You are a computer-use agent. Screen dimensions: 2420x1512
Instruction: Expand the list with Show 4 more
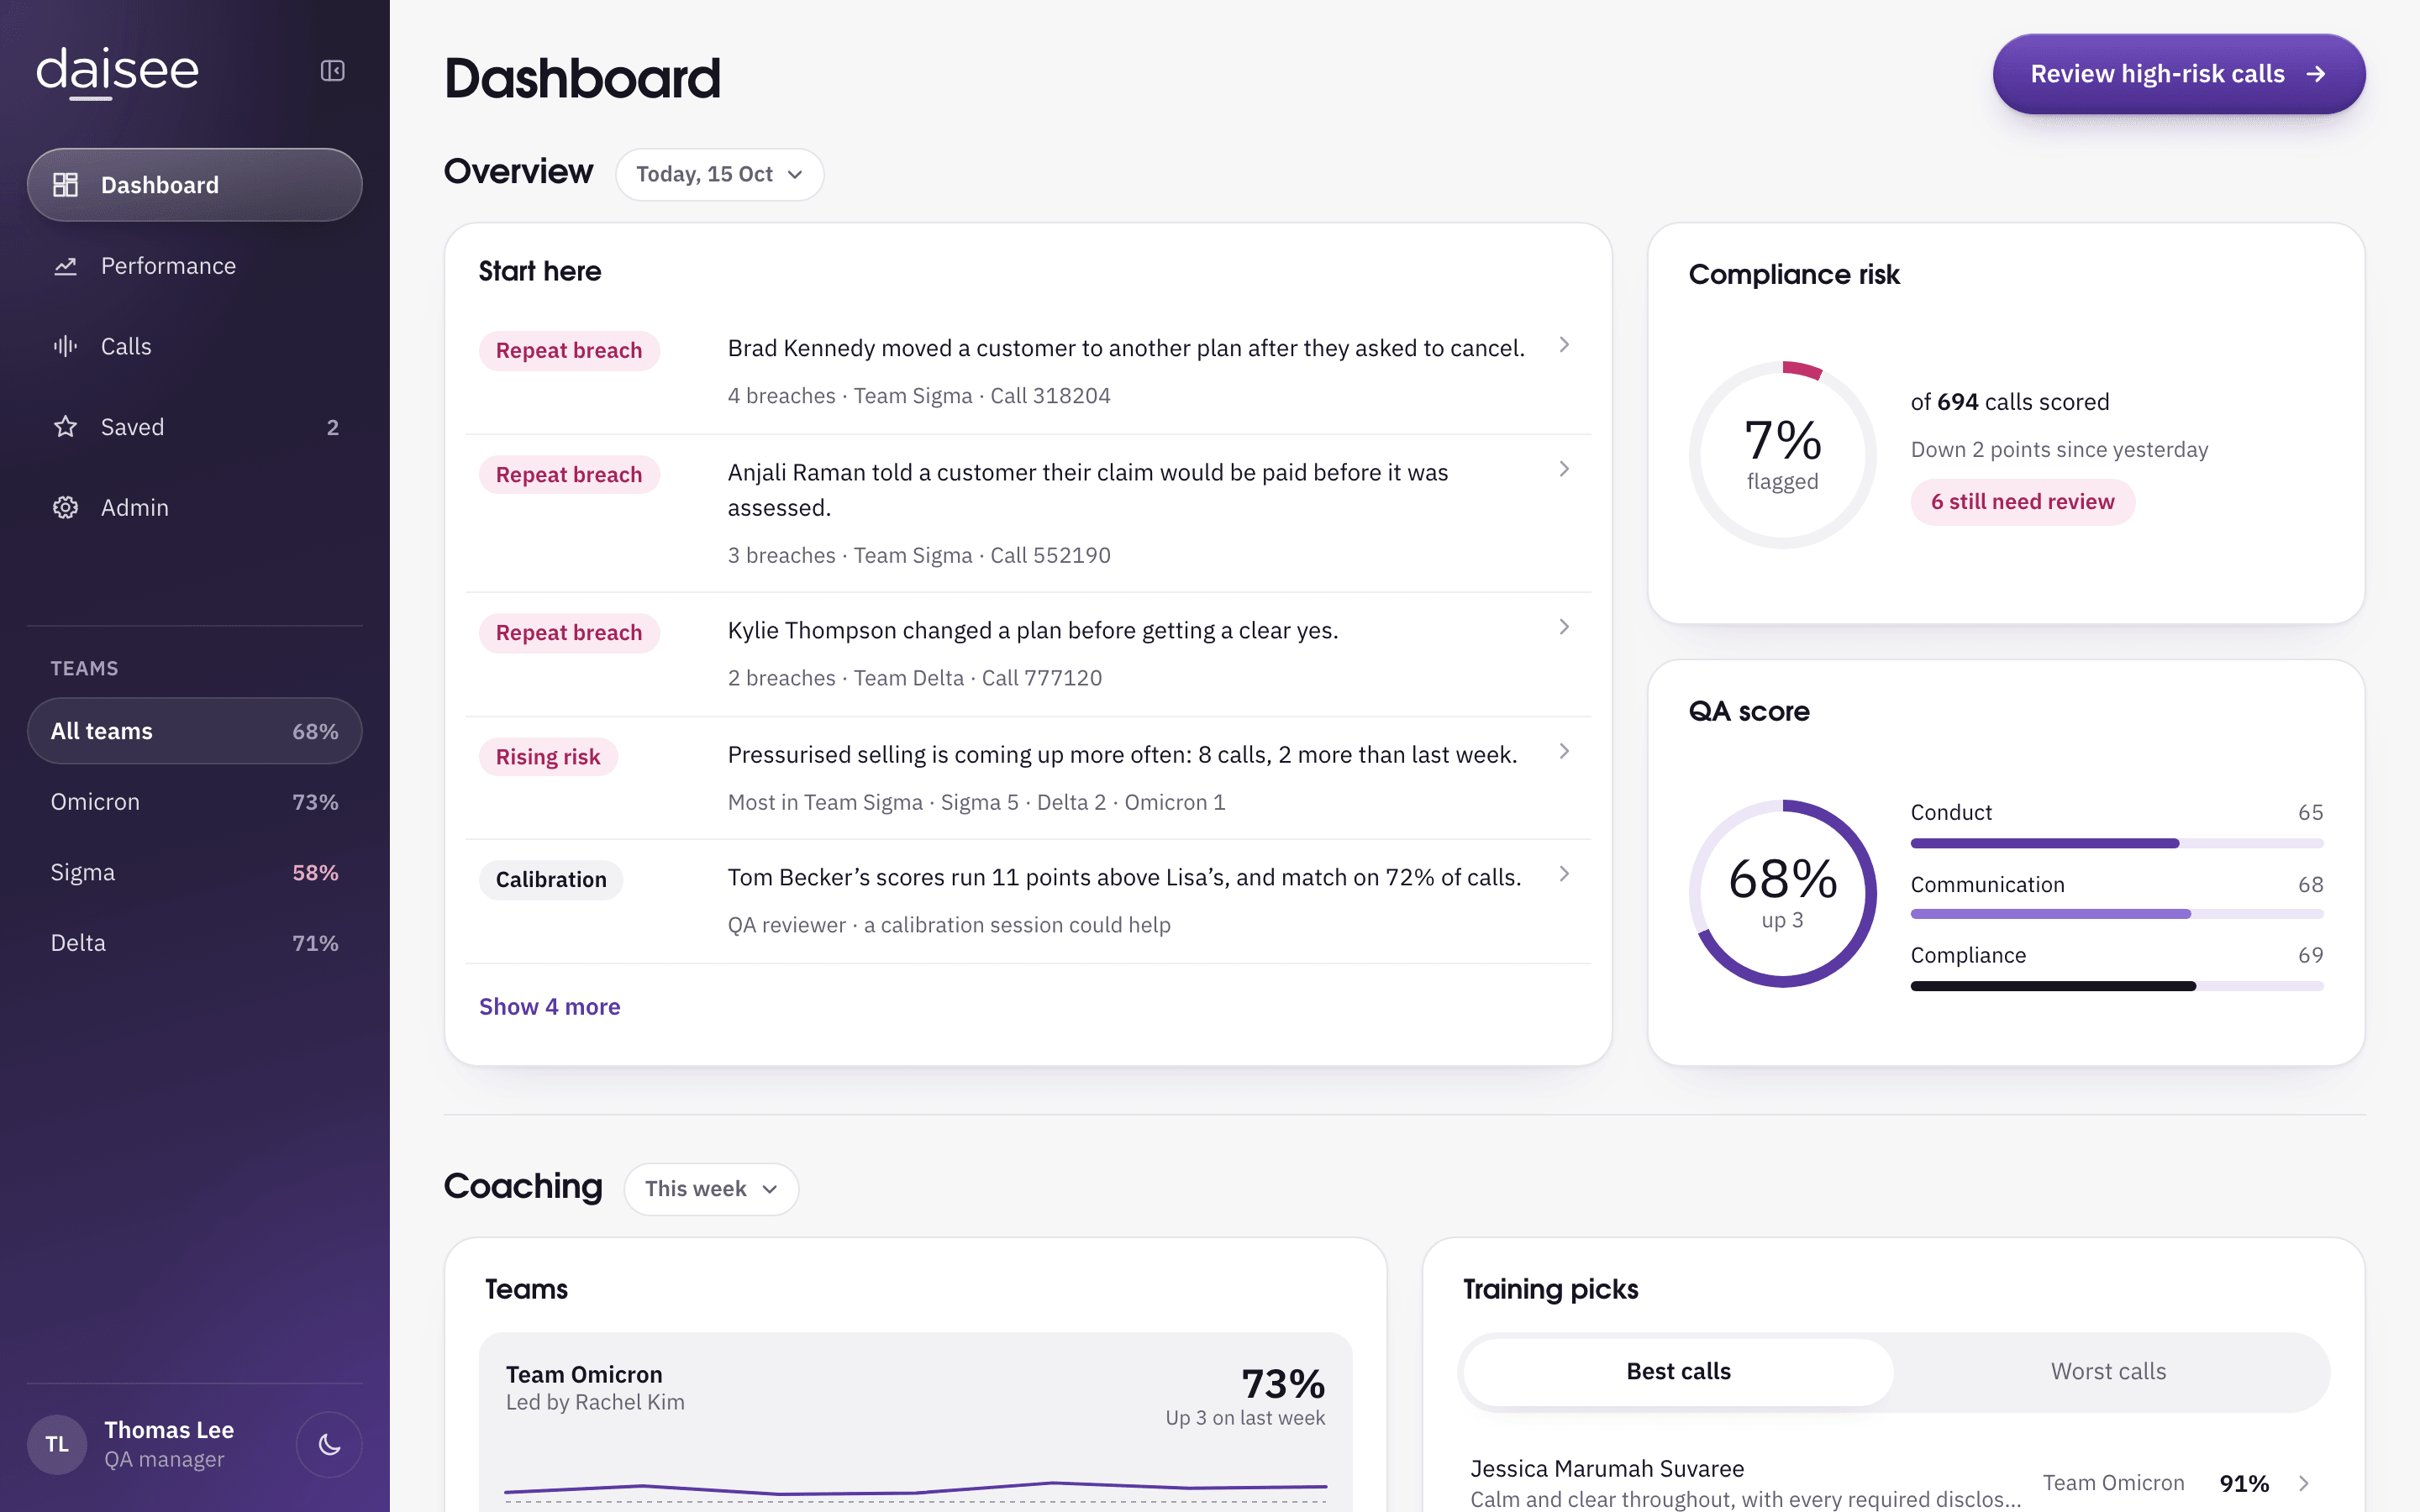pos(550,1007)
